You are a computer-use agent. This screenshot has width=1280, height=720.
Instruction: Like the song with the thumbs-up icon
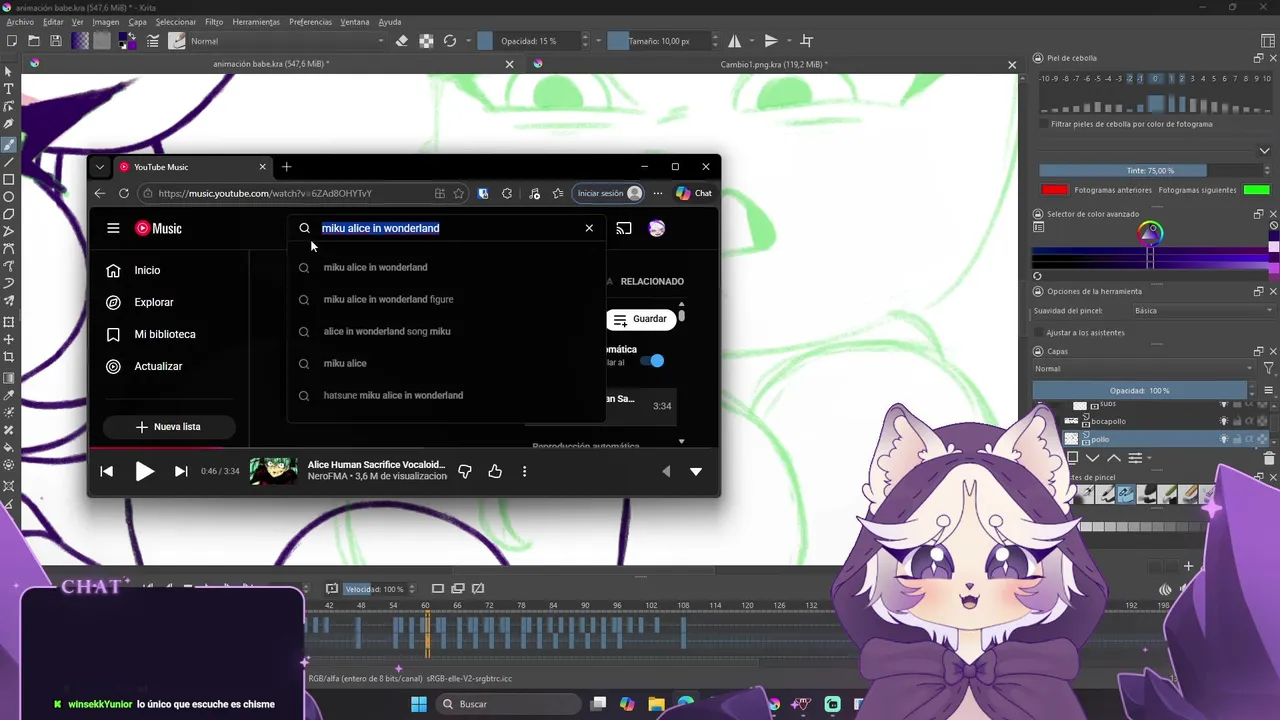pyautogui.click(x=495, y=471)
